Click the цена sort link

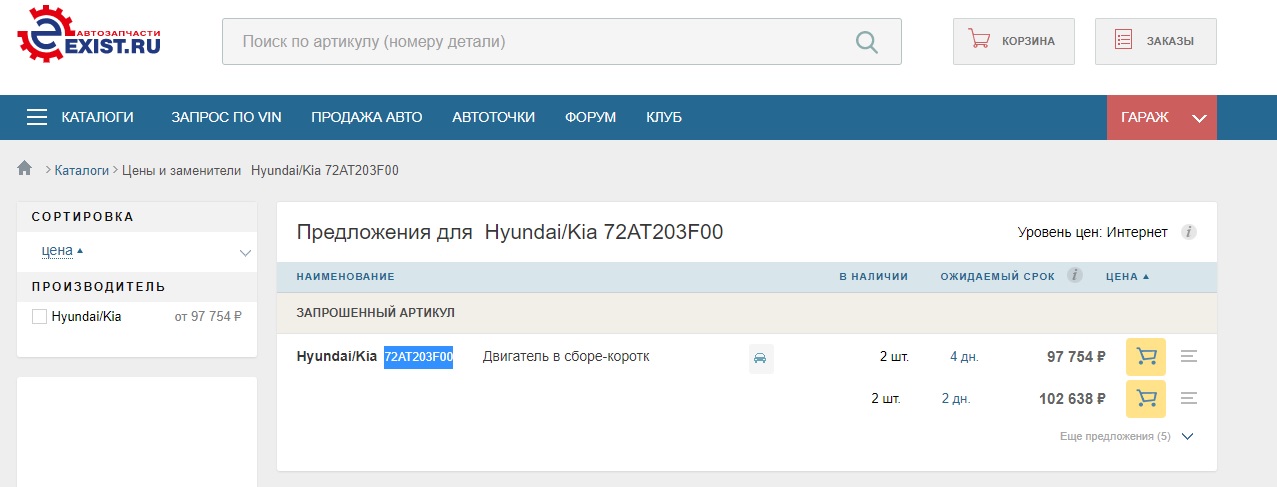58,251
